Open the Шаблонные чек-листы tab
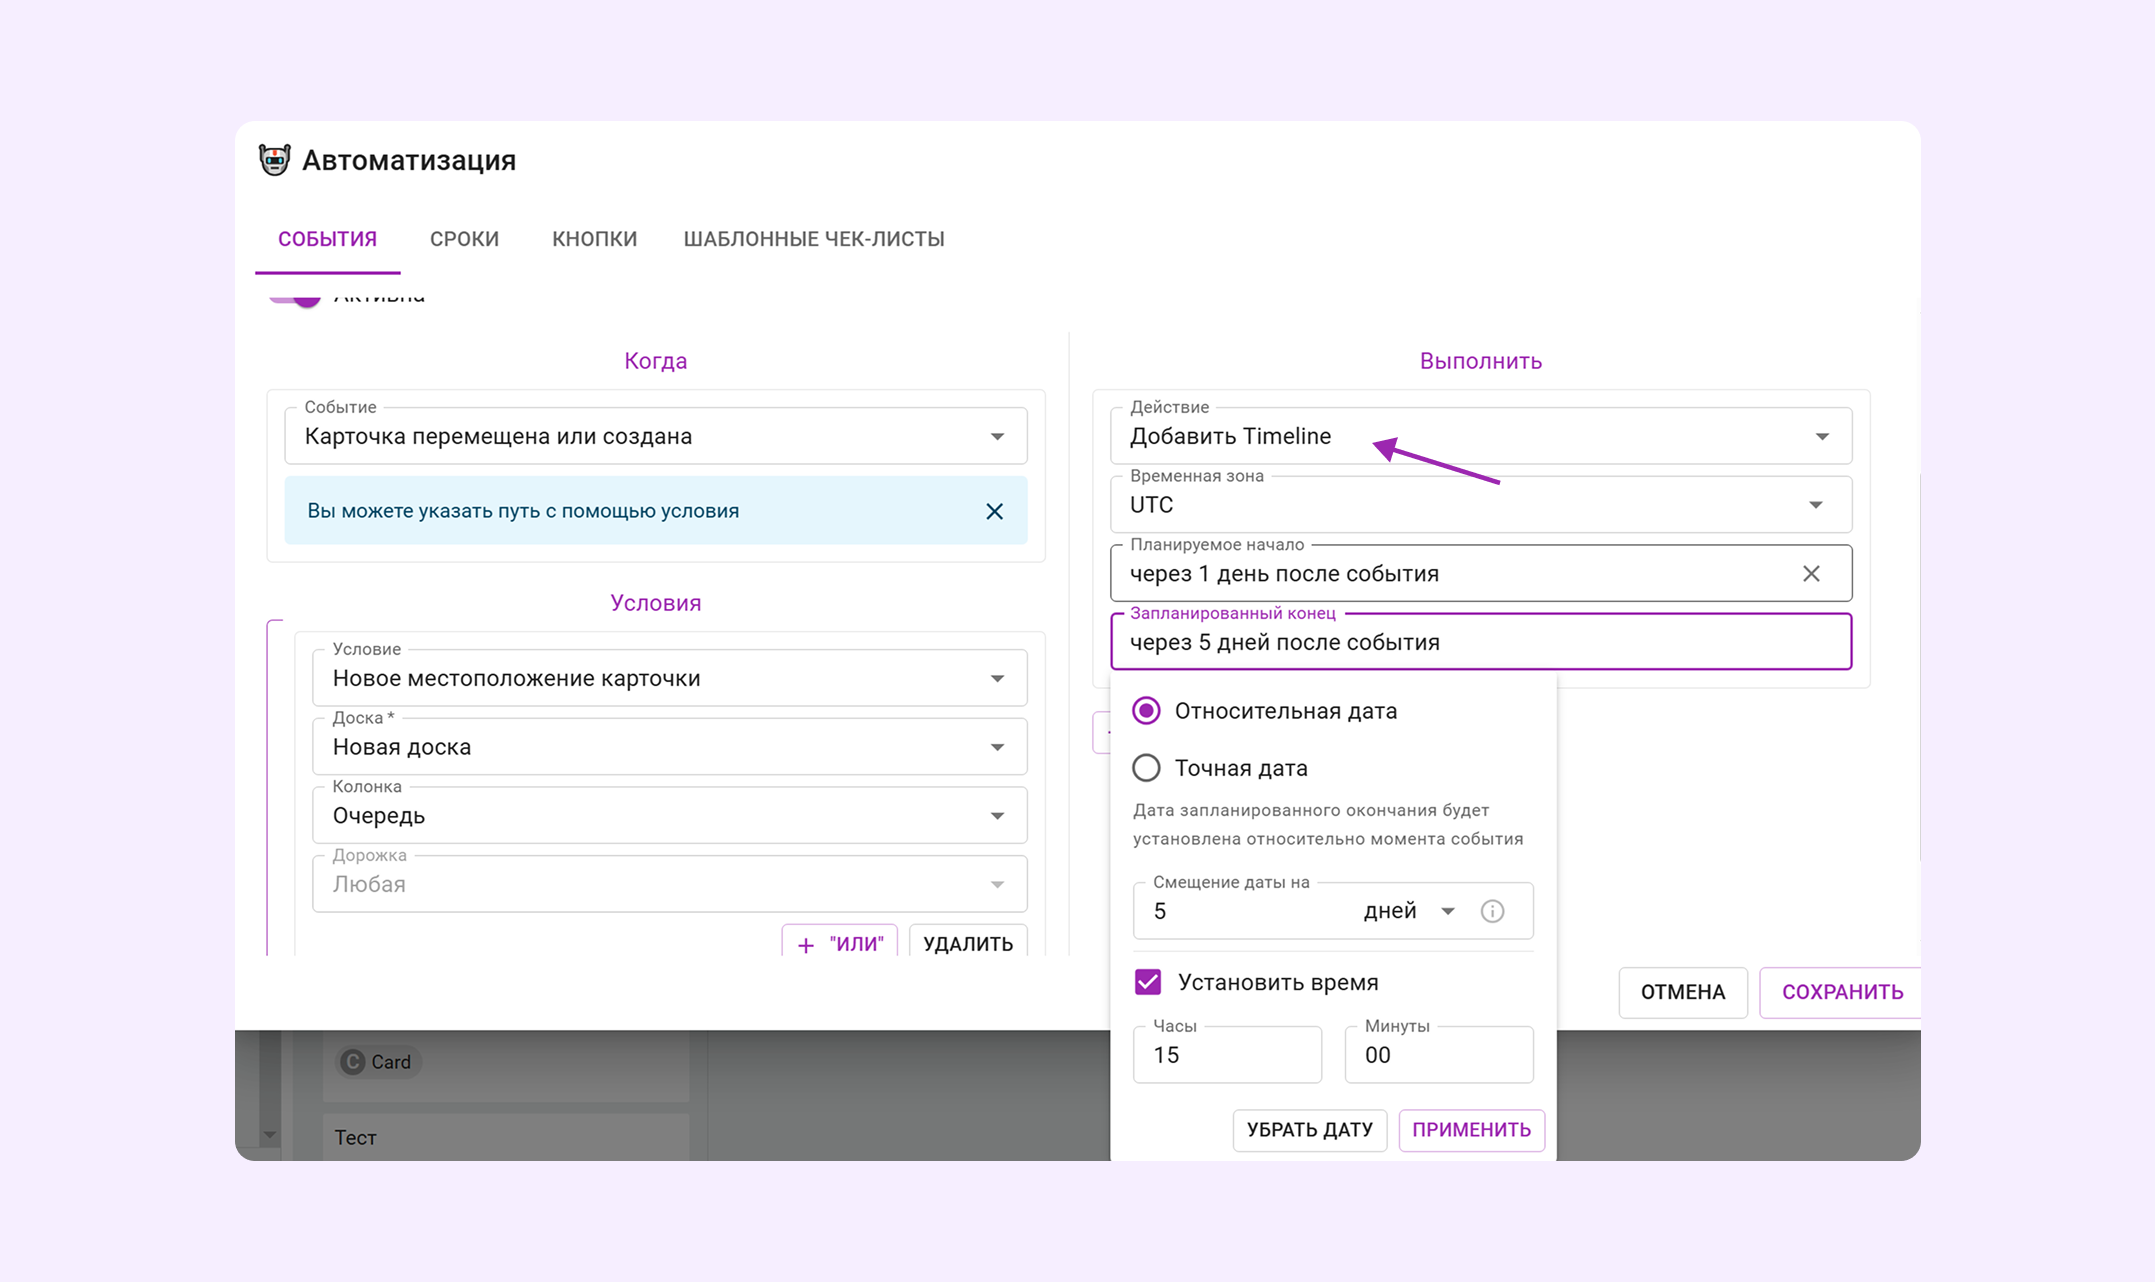The image size is (2155, 1282). (x=813, y=239)
